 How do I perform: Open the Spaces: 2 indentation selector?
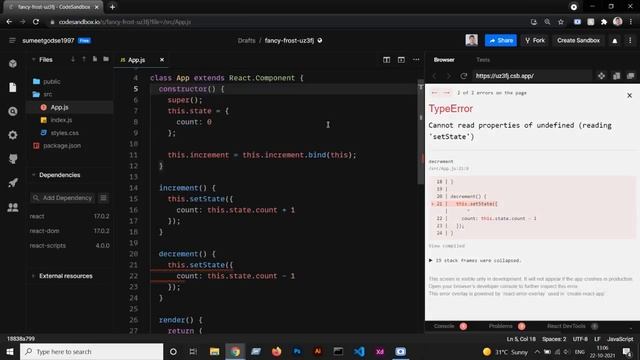tap(554, 339)
